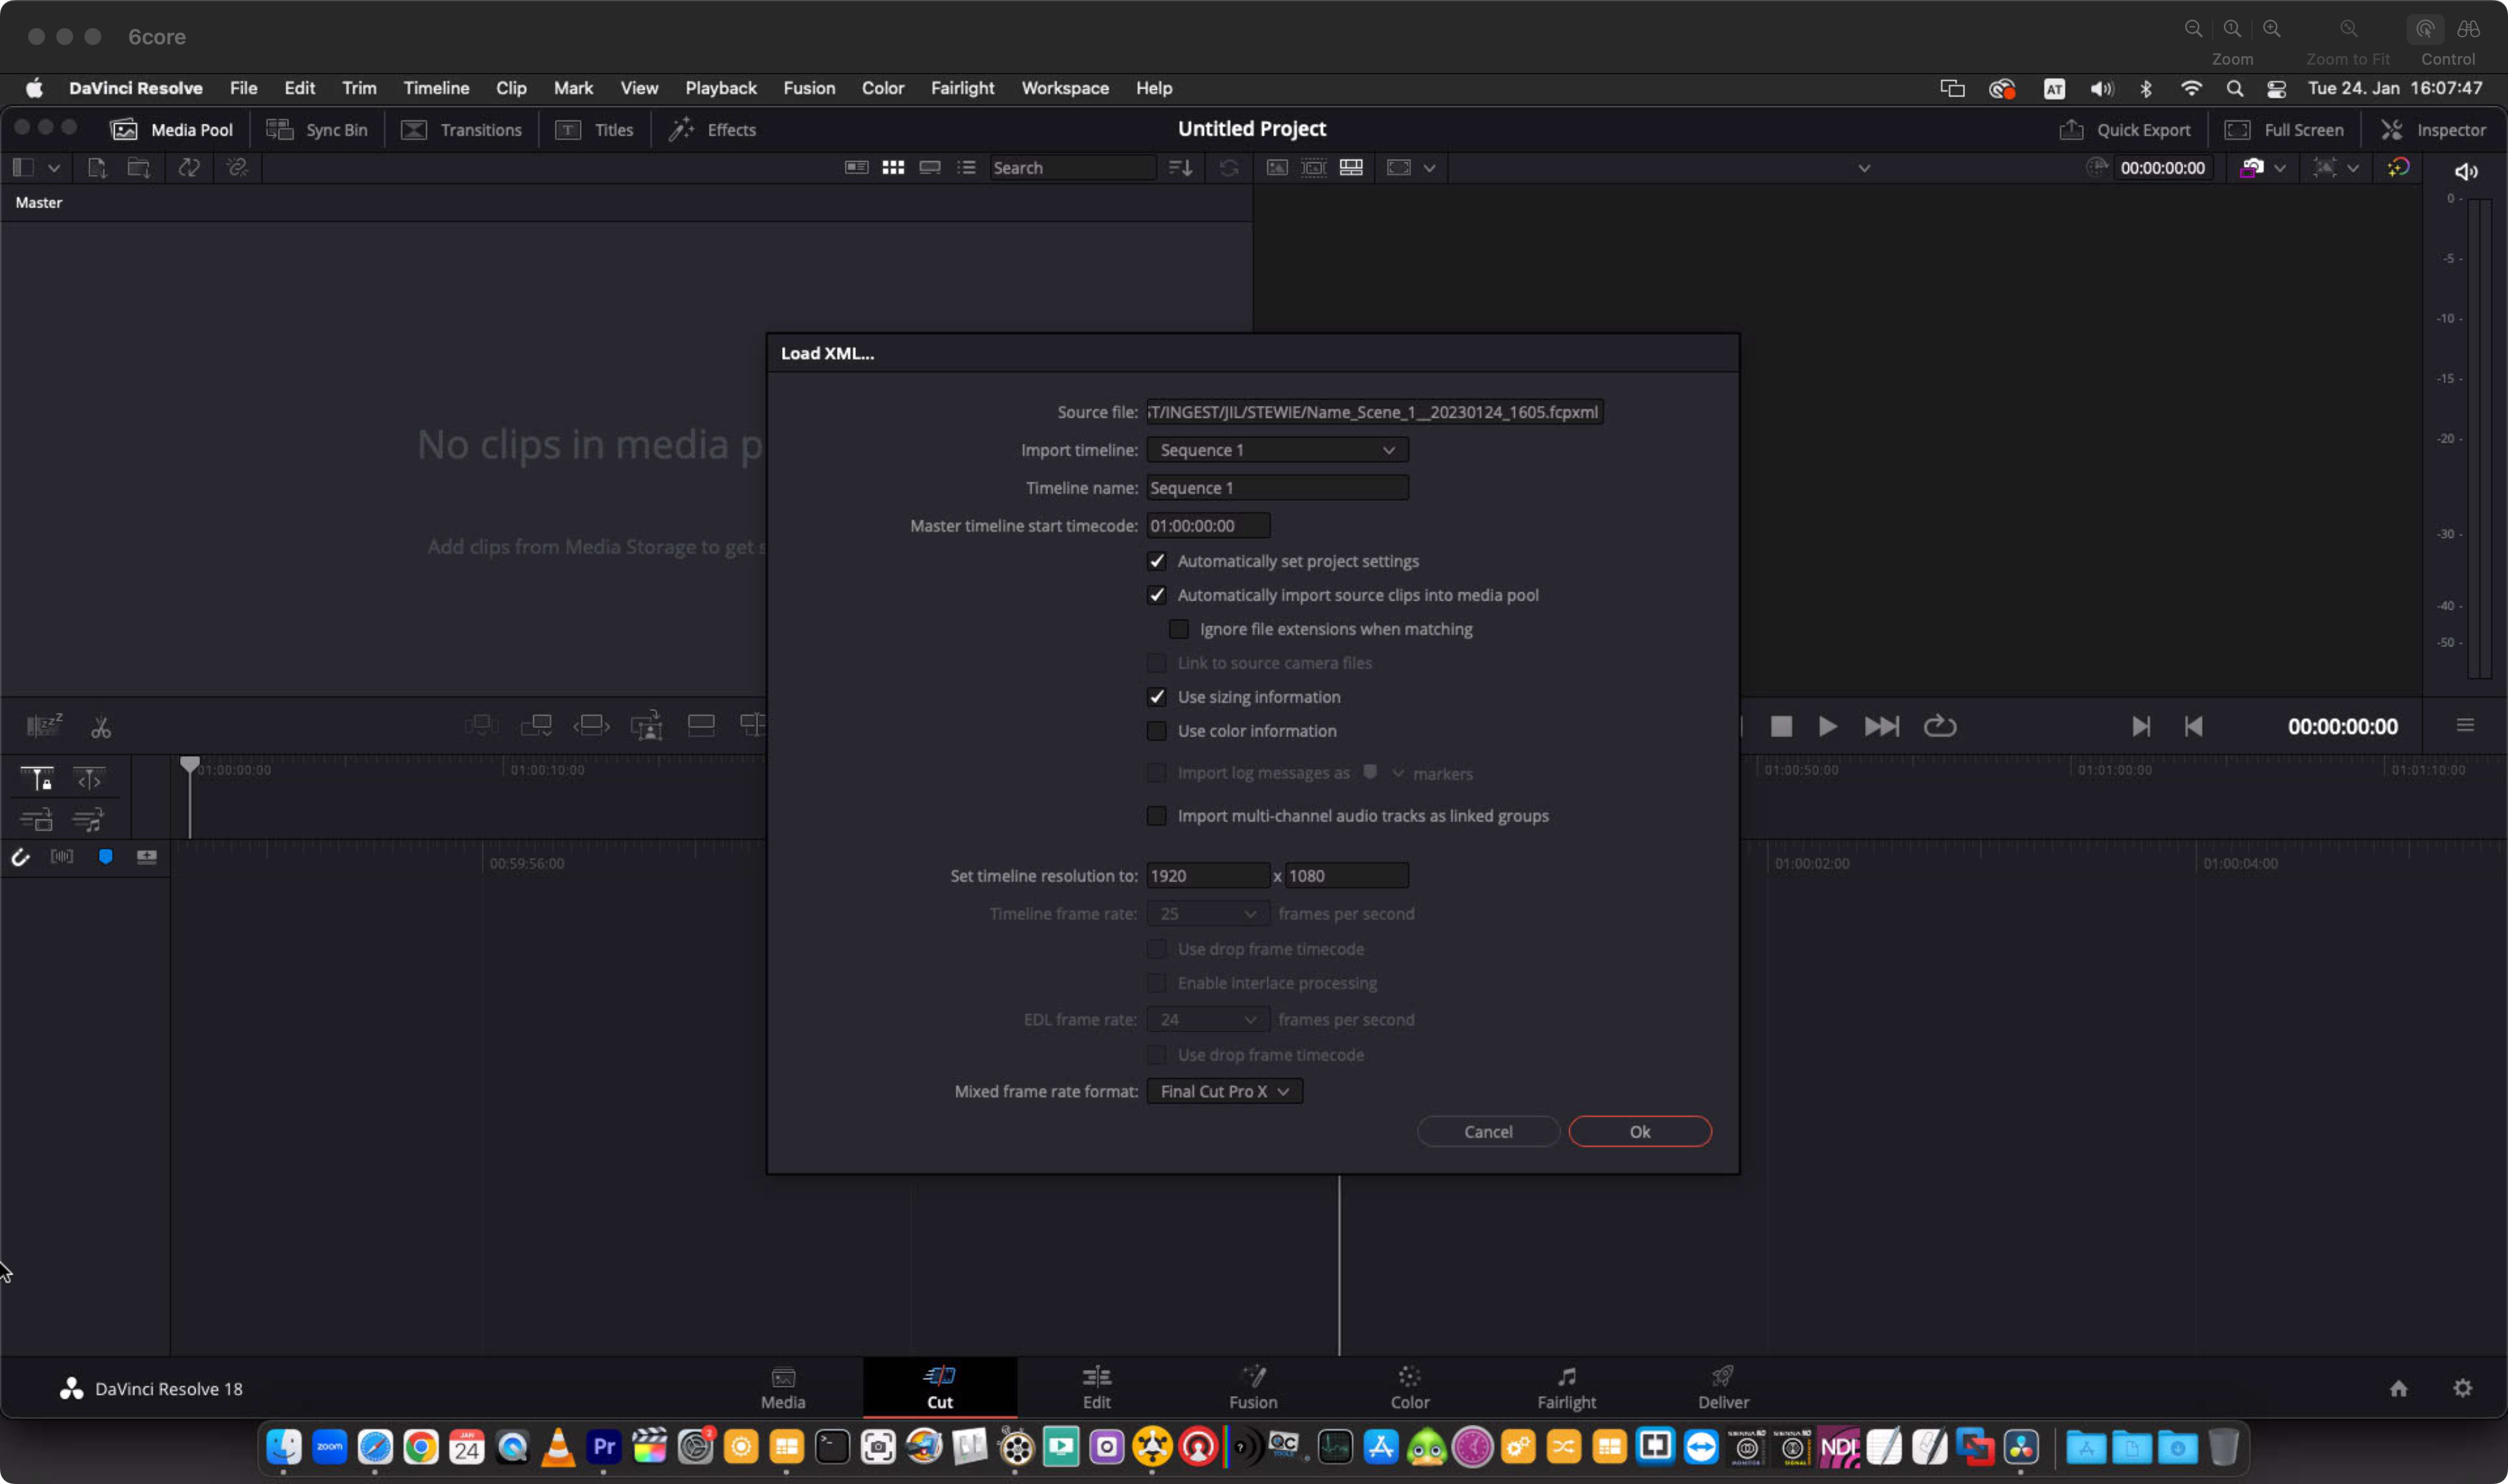Click the timeline resolution width field 1920
The width and height of the screenshot is (2508, 1484).
pyautogui.click(x=1208, y=876)
